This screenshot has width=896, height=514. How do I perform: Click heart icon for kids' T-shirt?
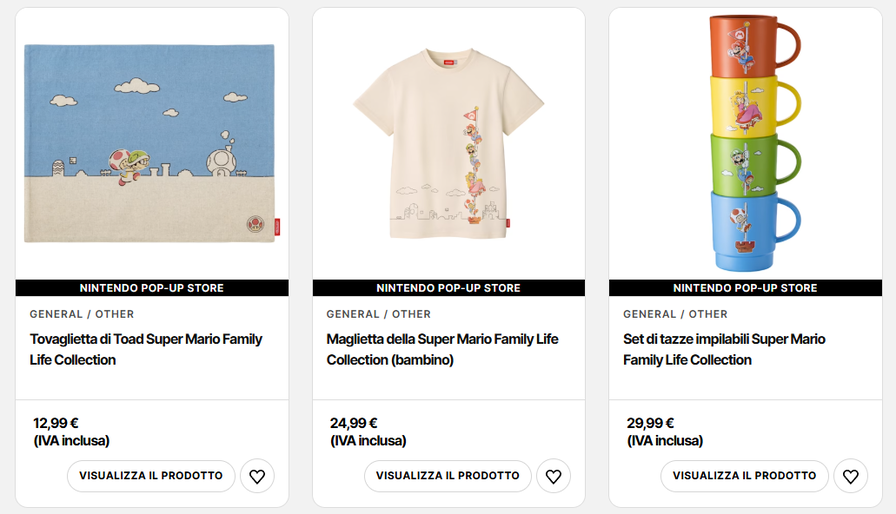click(553, 476)
